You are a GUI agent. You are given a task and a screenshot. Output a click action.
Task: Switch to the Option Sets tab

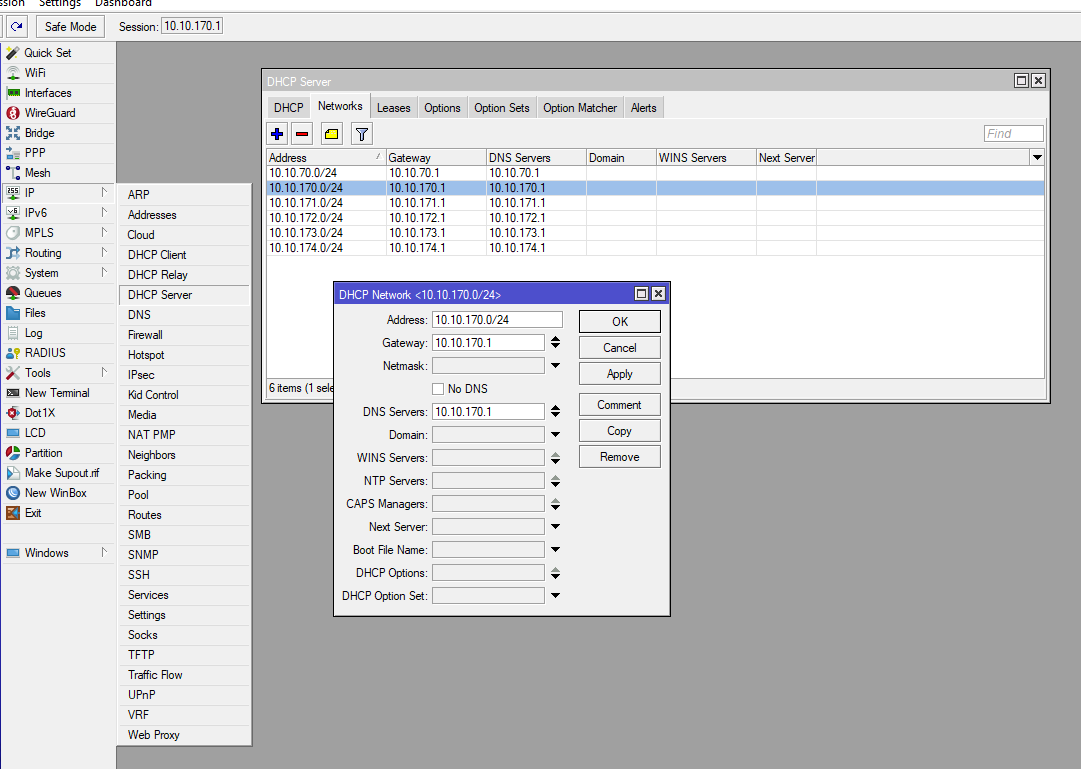pyautogui.click(x=502, y=108)
